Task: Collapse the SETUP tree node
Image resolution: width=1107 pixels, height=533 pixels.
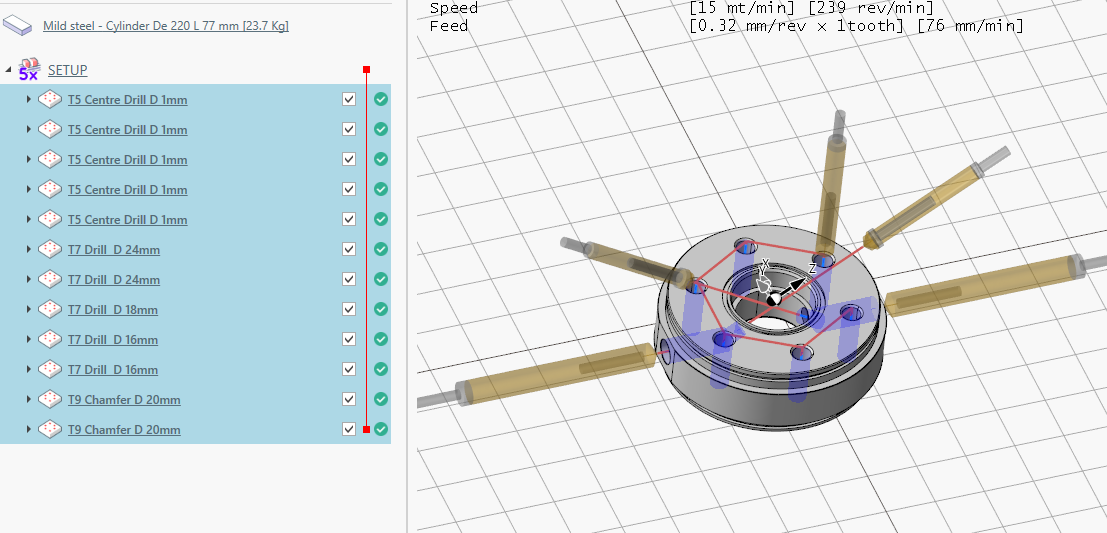Action: point(9,70)
